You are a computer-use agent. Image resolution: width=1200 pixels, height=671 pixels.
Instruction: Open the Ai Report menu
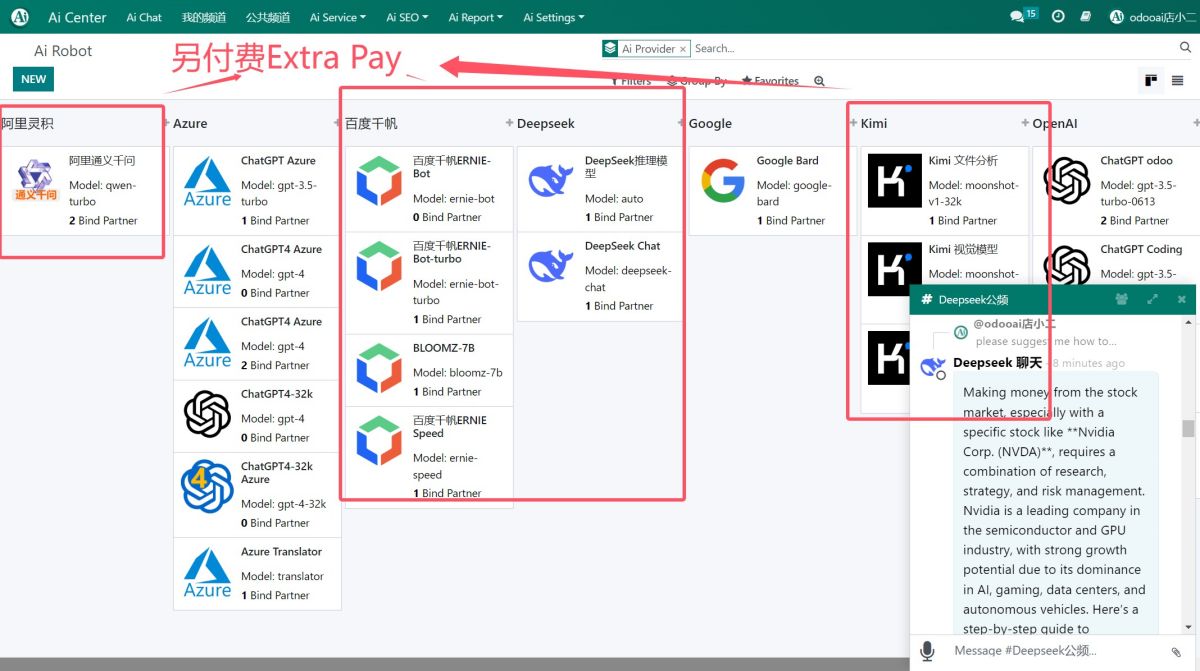point(476,17)
